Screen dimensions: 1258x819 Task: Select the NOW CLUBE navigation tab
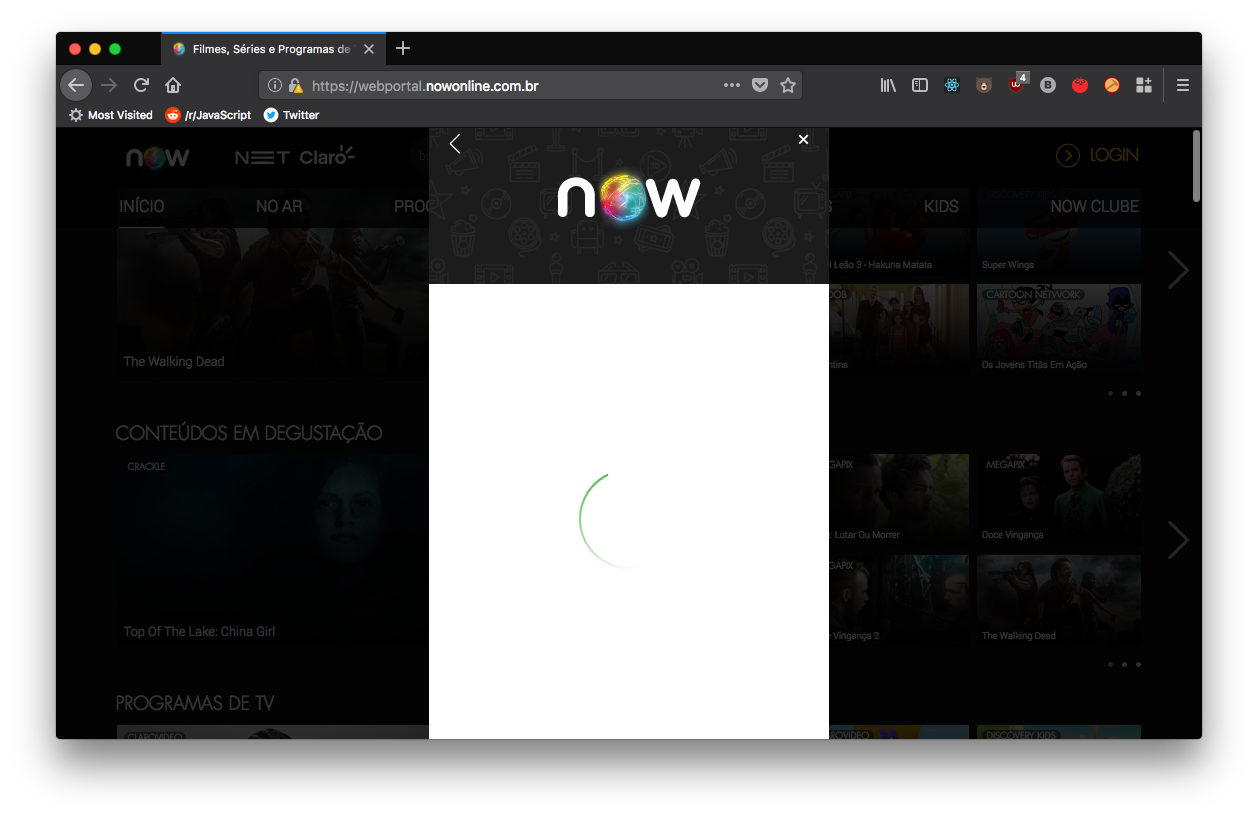click(1094, 206)
